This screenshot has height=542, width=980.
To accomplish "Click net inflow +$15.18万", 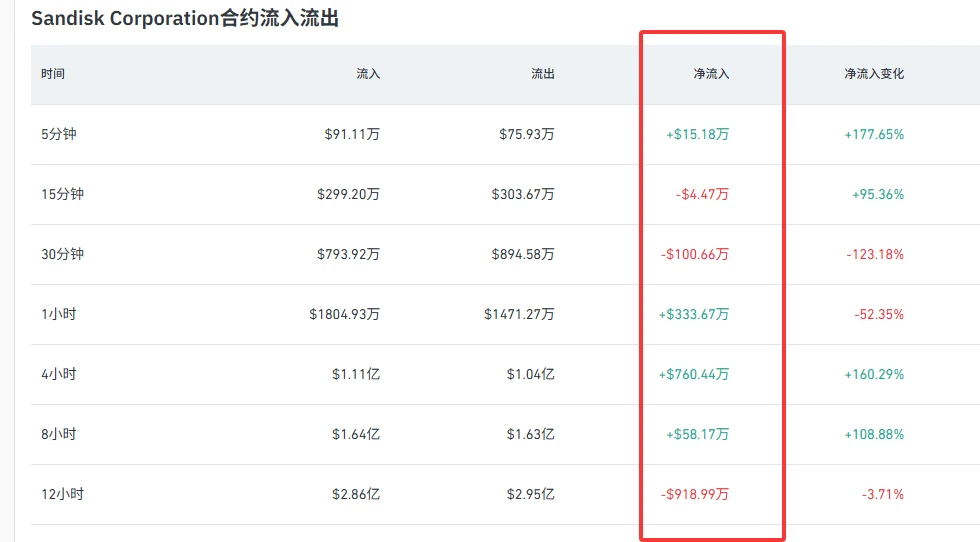I will [698, 134].
